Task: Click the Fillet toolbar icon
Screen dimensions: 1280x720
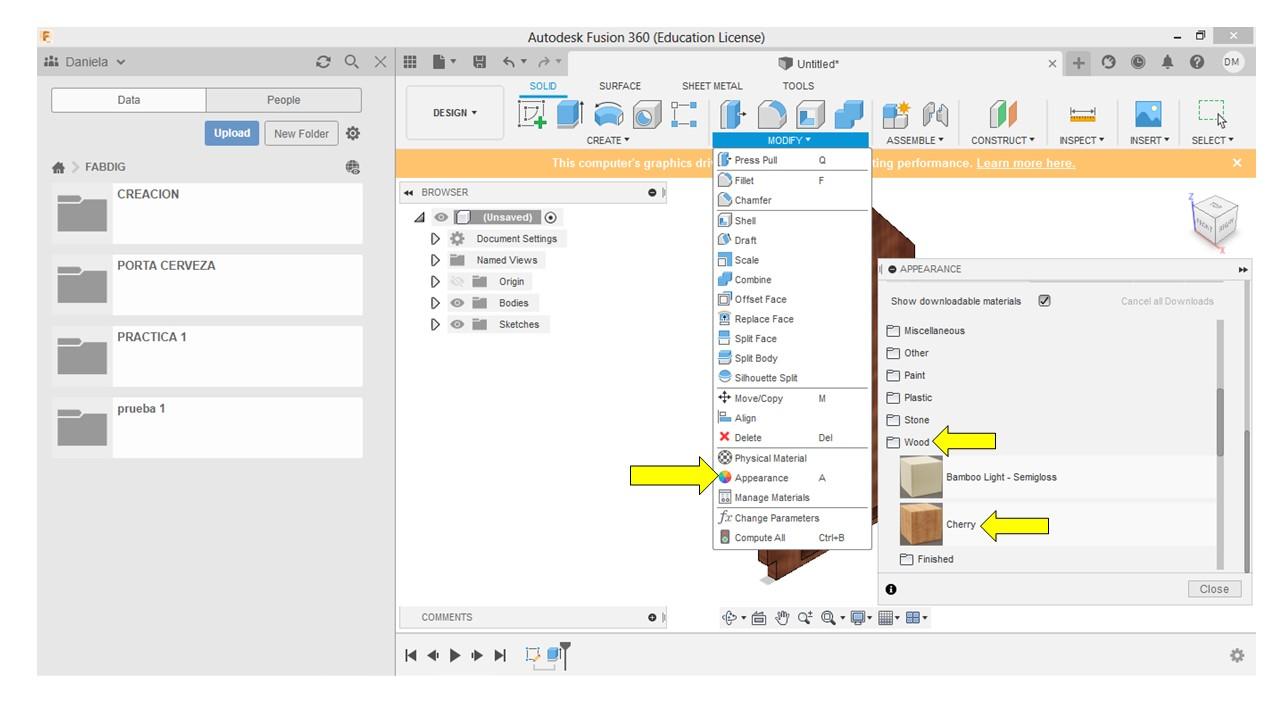Action: tap(772, 115)
